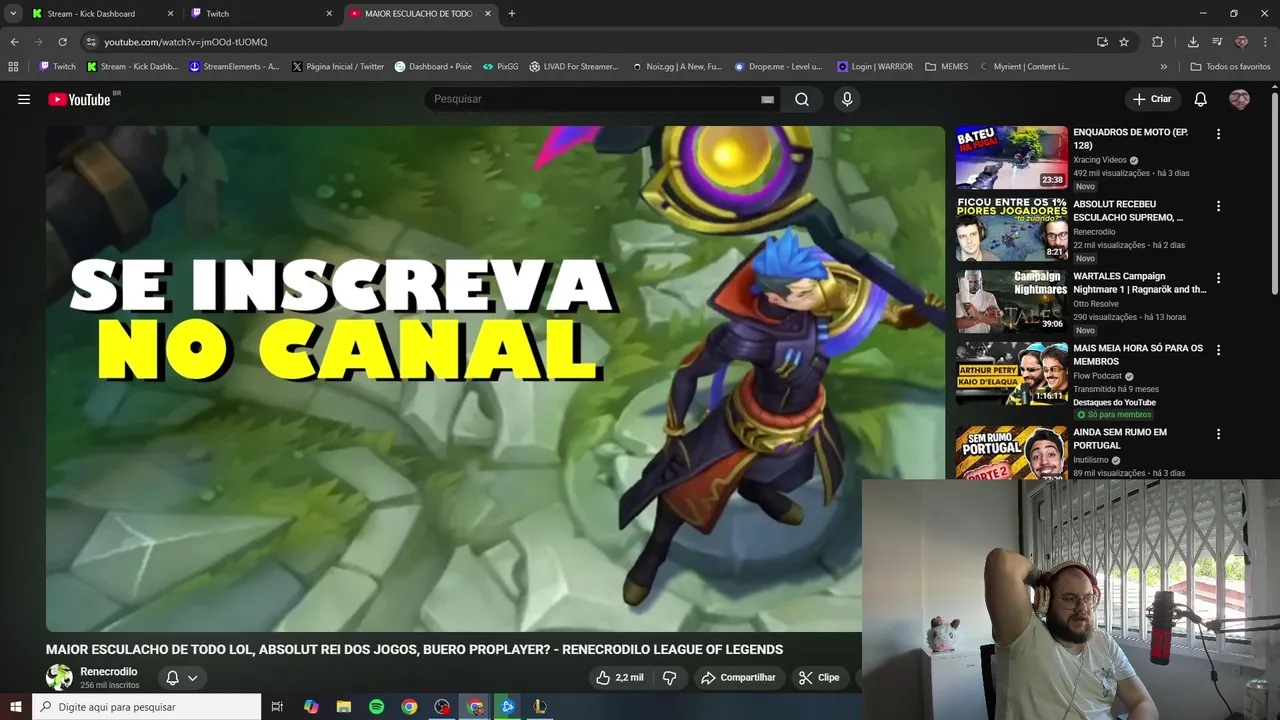Open Todos os favoritos folder
Screen dimensions: 1280x720
[x=1230, y=66]
